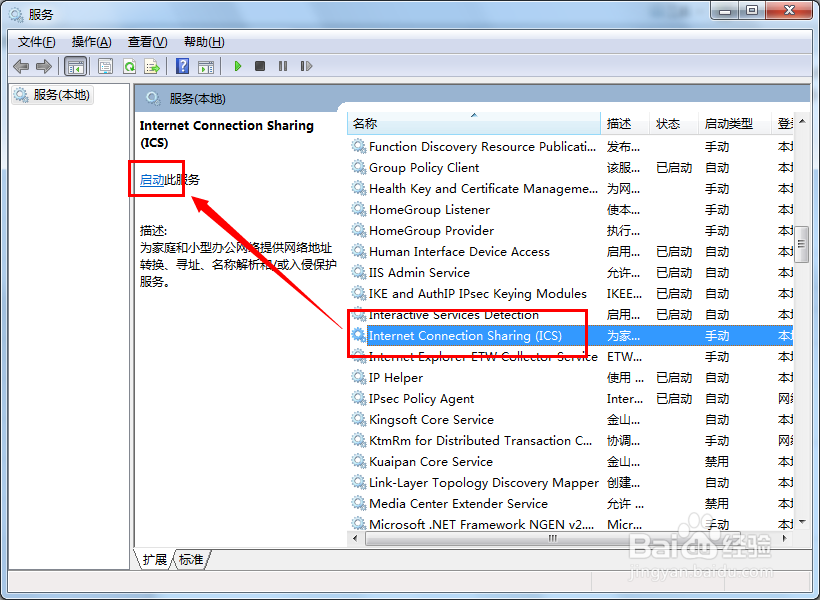Viewport: 820px width, 600px height.
Task: Select the HomeGroup Listener service
Action: click(x=571, y=209)
